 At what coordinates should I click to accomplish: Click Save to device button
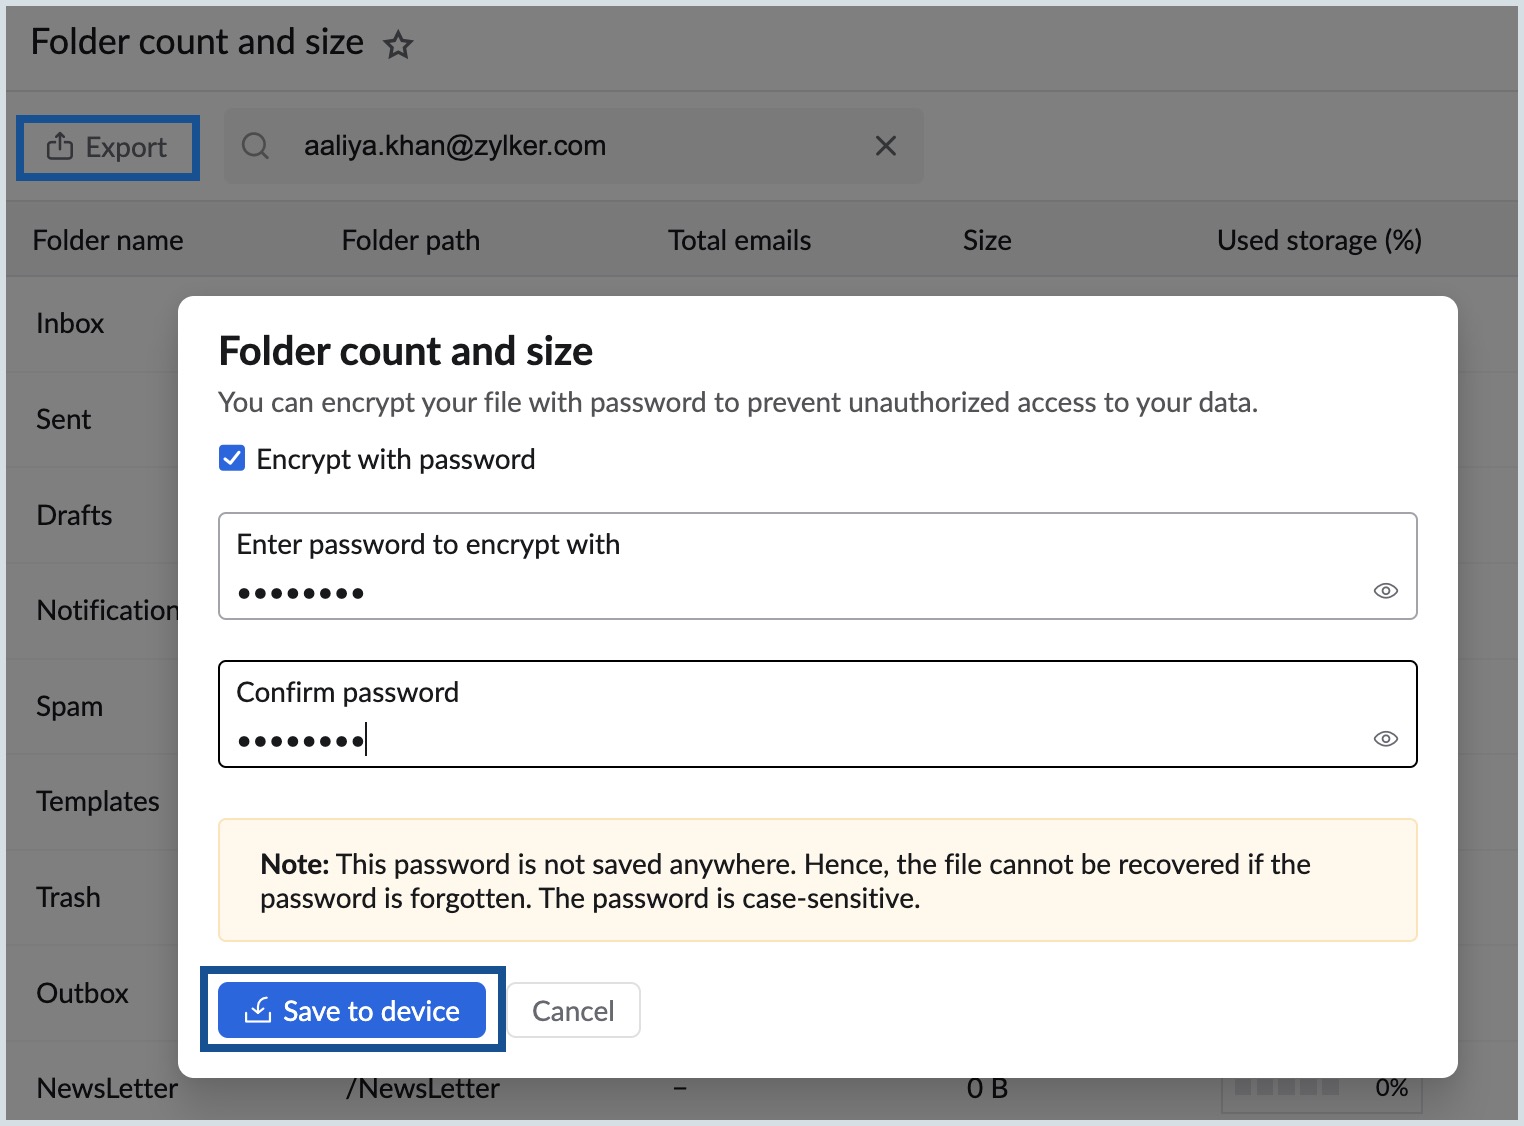(x=352, y=1010)
